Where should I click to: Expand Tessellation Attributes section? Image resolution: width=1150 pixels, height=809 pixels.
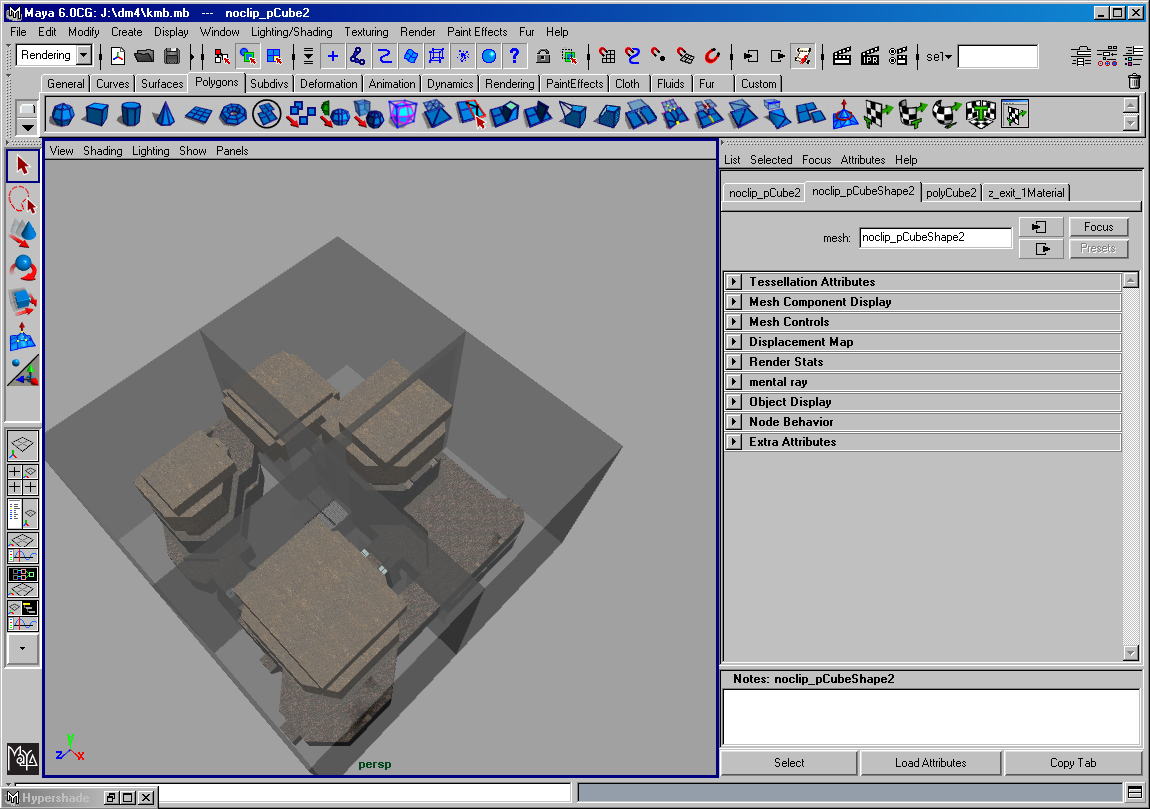733,282
